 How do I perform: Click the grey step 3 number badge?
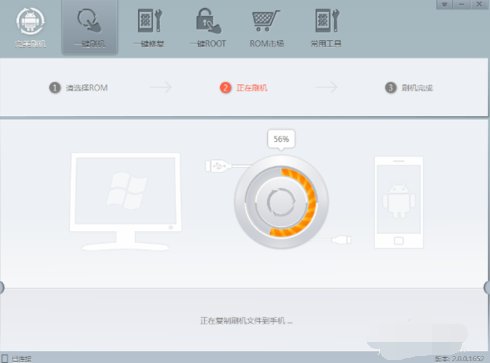(x=391, y=88)
